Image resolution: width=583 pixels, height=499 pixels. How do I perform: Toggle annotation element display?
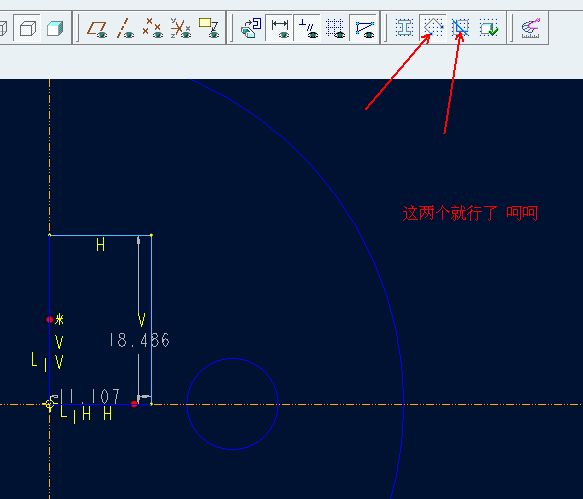click(x=209, y=28)
